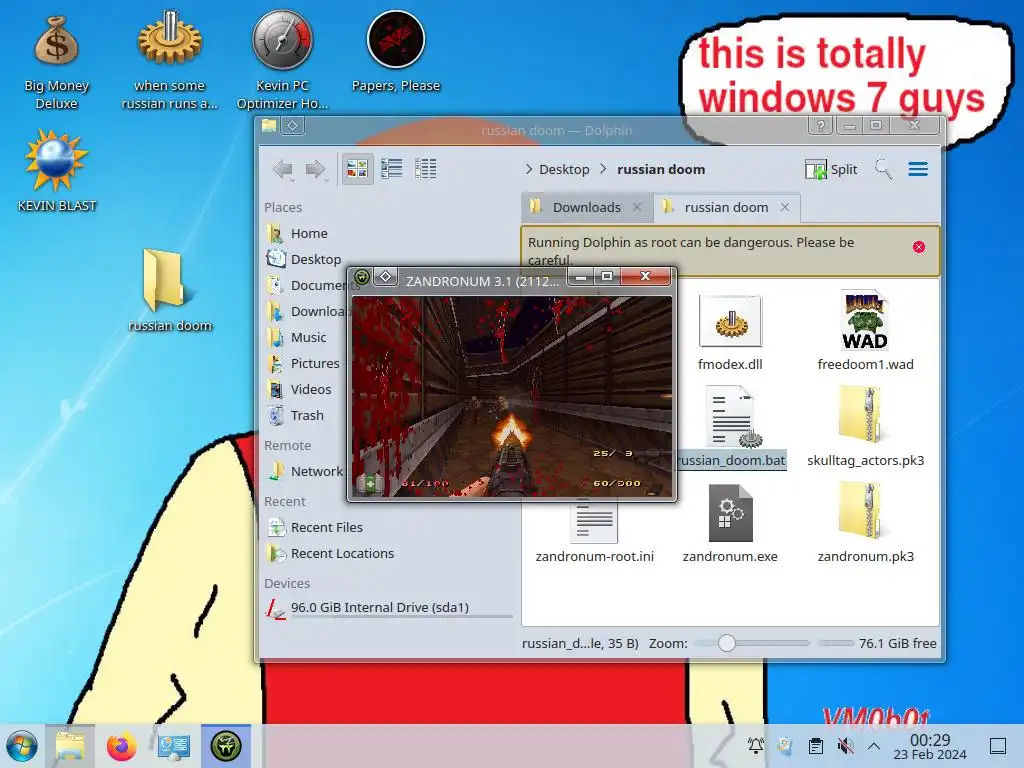Expand hidden system tray icons

tap(874, 745)
